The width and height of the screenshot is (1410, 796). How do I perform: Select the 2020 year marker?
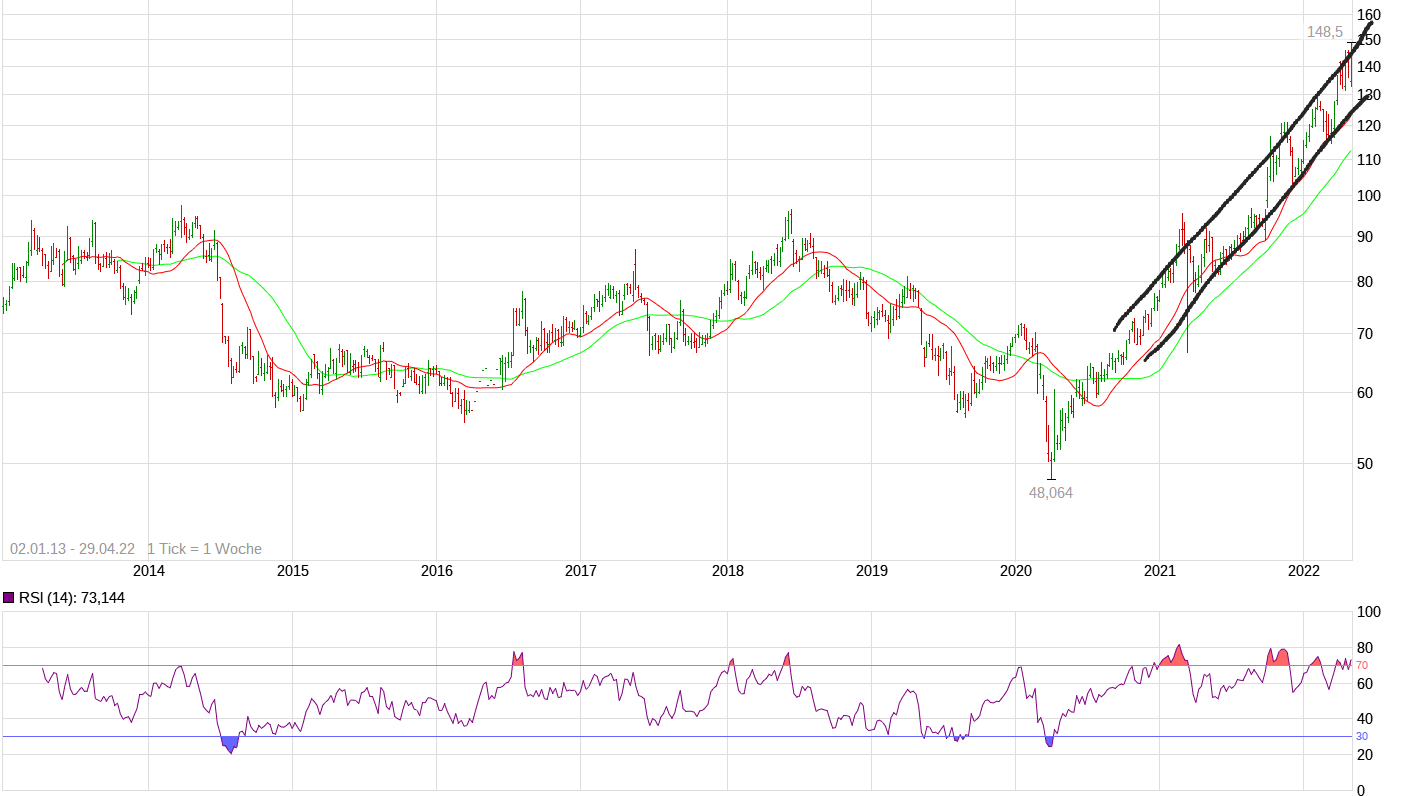point(1015,571)
